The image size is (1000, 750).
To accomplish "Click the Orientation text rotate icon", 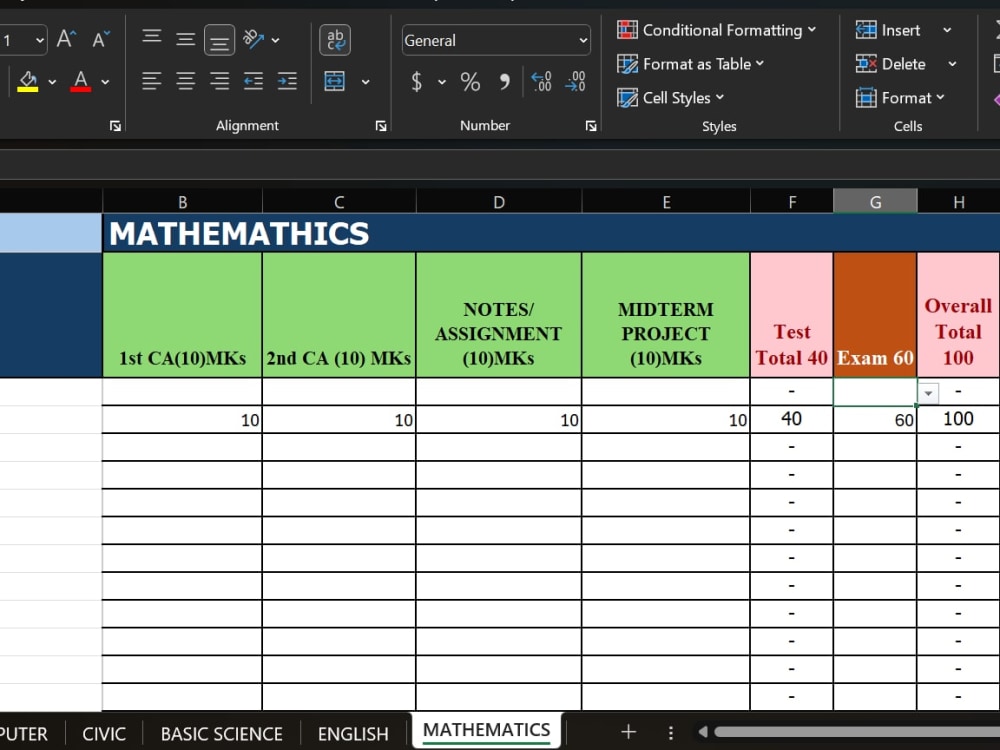I will tap(253, 40).
